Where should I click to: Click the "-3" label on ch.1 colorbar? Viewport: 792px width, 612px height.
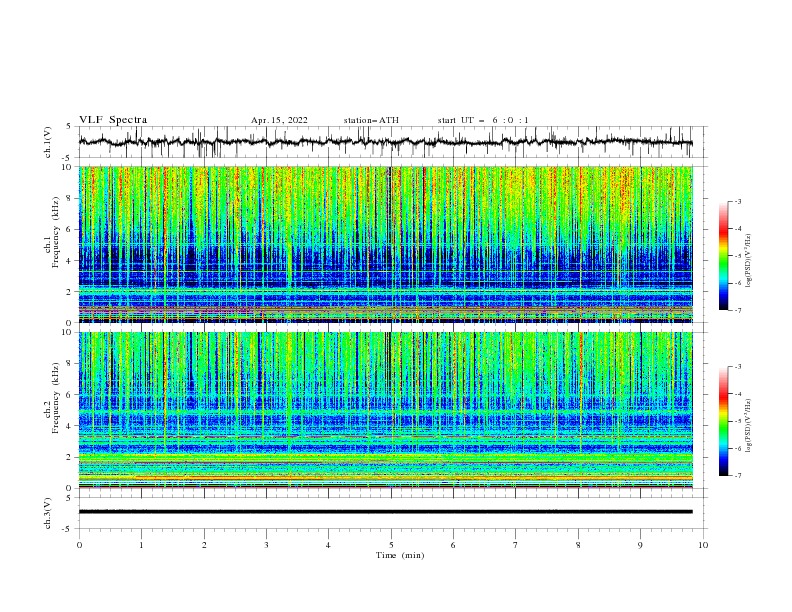[738, 201]
